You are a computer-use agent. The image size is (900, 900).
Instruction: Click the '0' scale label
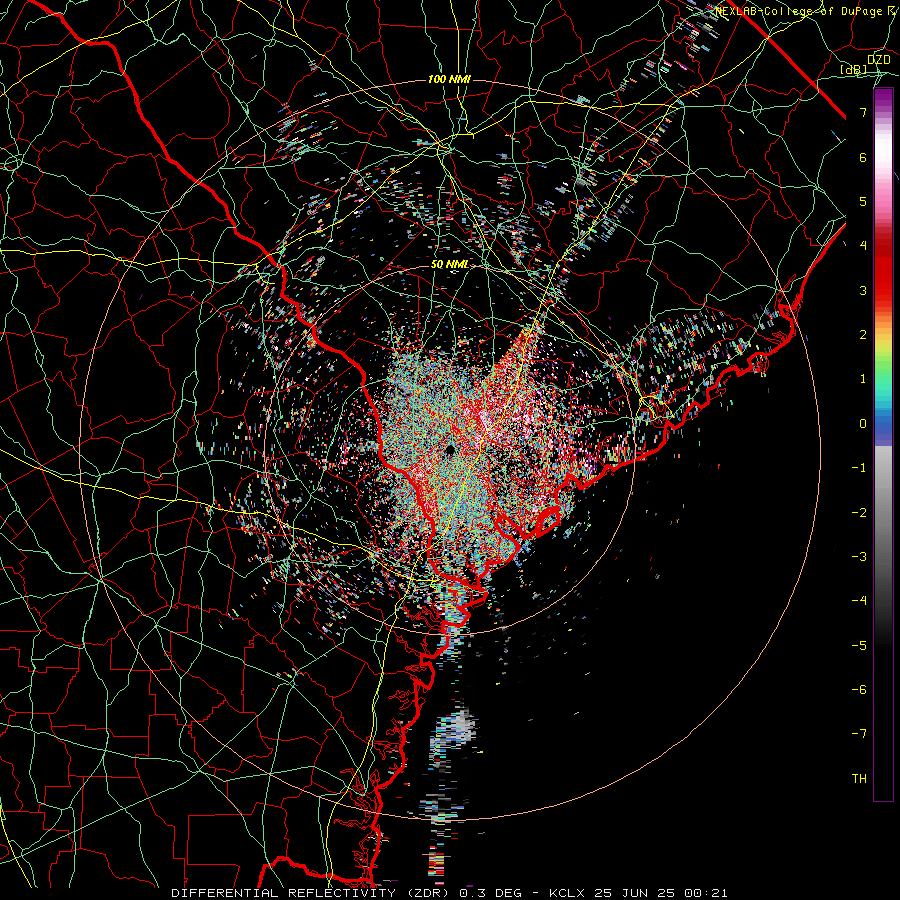click(863, 424)
